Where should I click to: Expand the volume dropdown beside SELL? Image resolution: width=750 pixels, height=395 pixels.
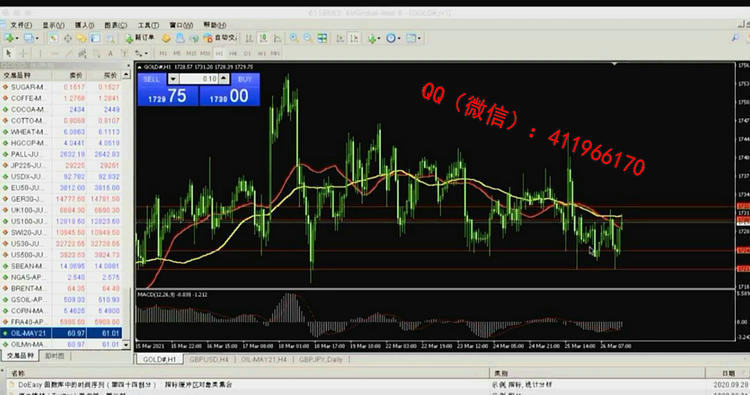[x=174, y=79]
